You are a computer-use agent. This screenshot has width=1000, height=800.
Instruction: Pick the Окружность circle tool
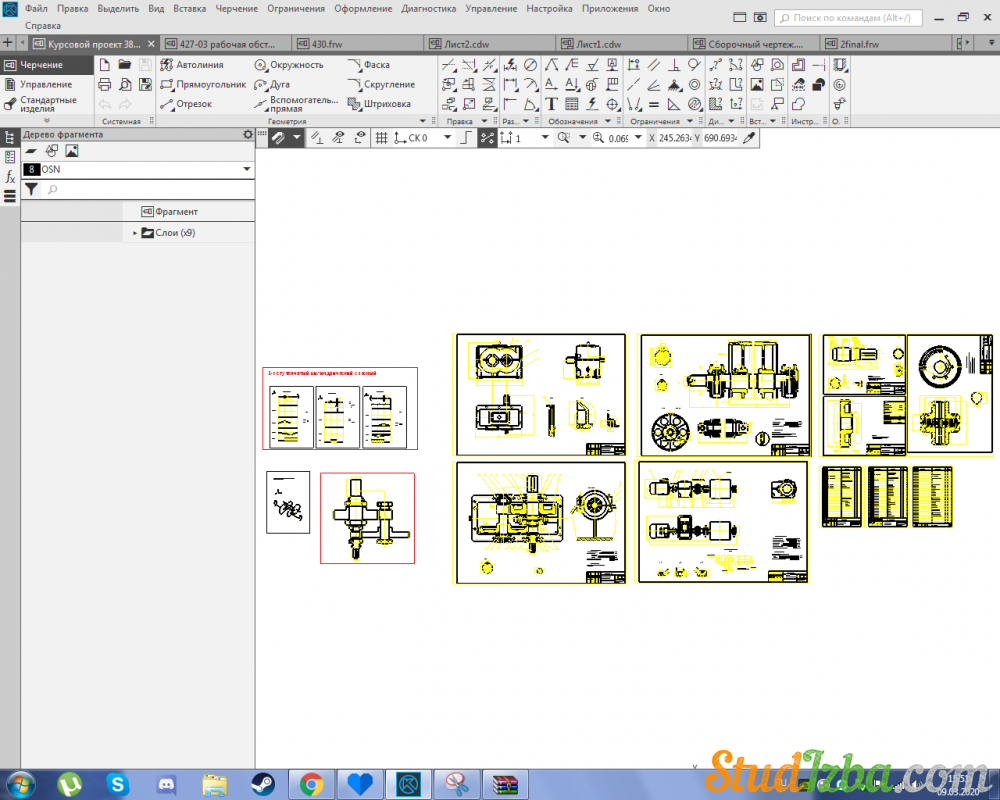pos(289,65)
